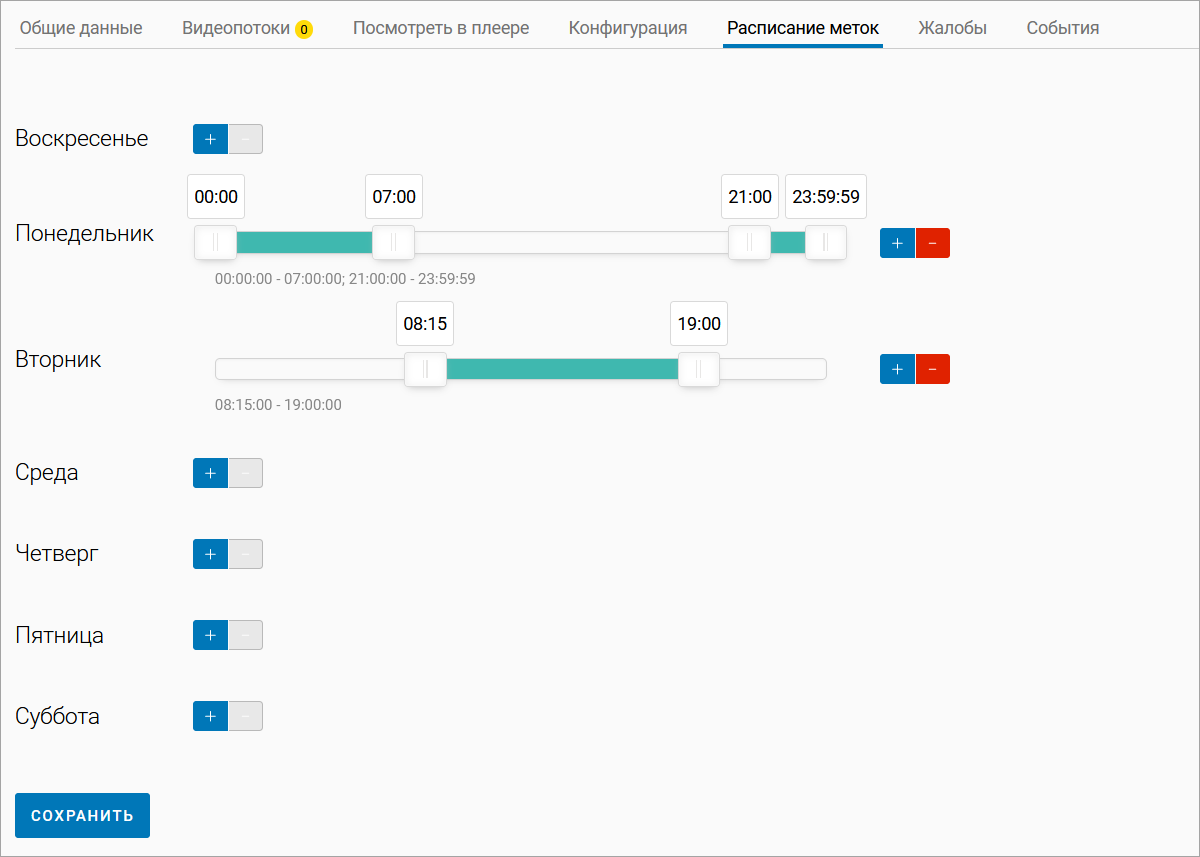
Task: Go to Посмотреть в плеере tab
Action: pos(441,28)
